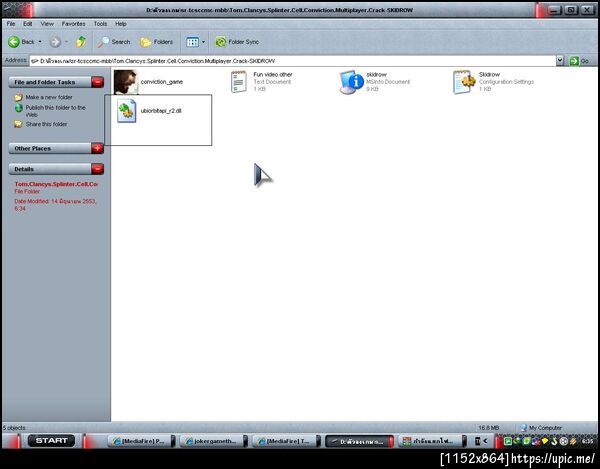The image size is (600, 469).
Task: Click the taskbar overflow chevron arrow
Action: (x=485, y=441)
